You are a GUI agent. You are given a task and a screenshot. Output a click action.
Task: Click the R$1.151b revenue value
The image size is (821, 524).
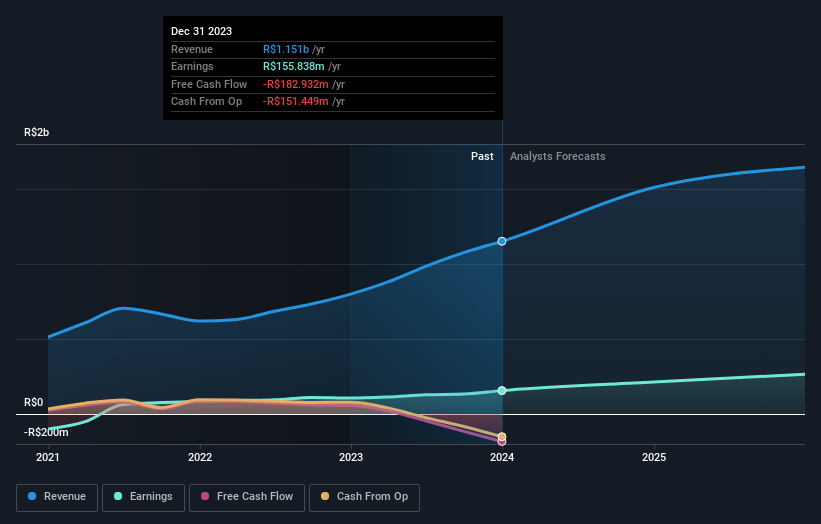[x=286, y=49]
